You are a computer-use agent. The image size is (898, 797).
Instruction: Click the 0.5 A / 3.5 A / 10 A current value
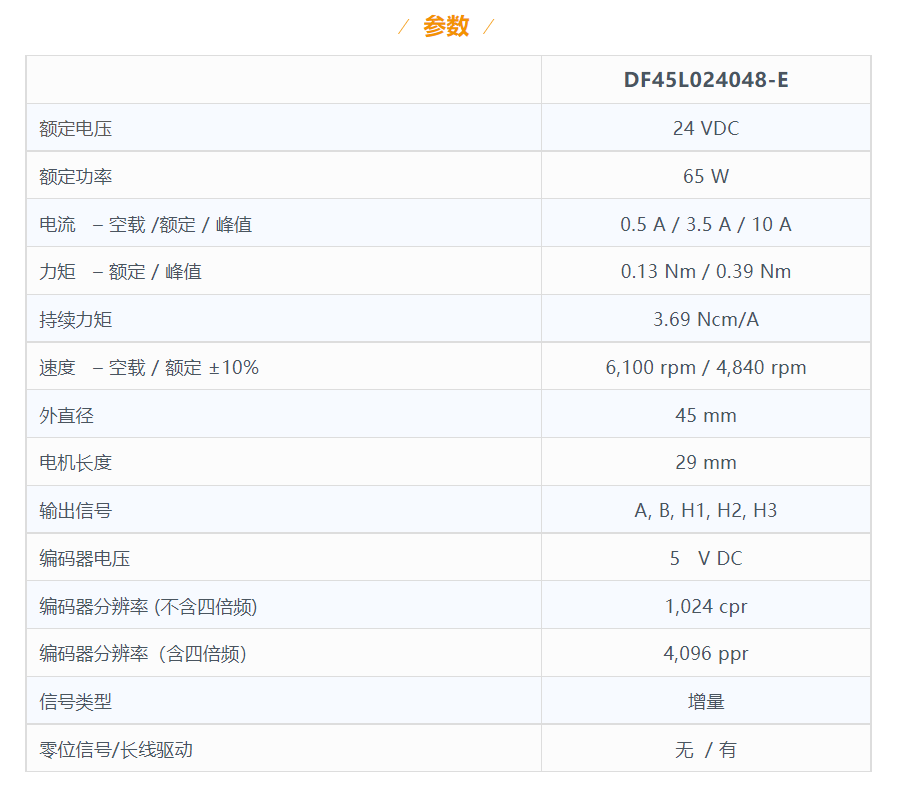coord(706,224)
